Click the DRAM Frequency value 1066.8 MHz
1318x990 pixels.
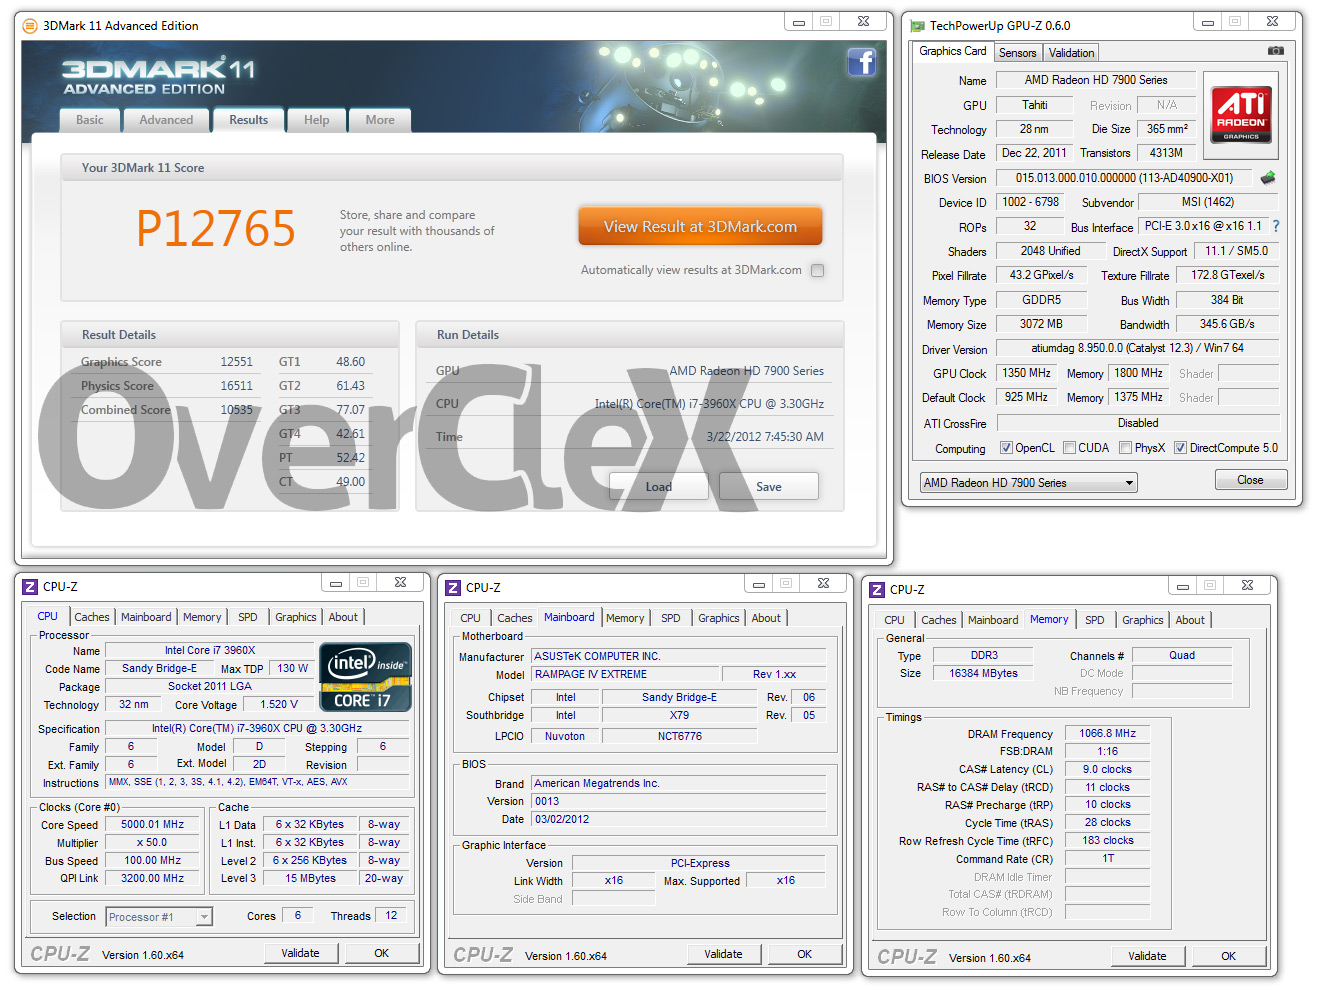[x=1107, y=733]
